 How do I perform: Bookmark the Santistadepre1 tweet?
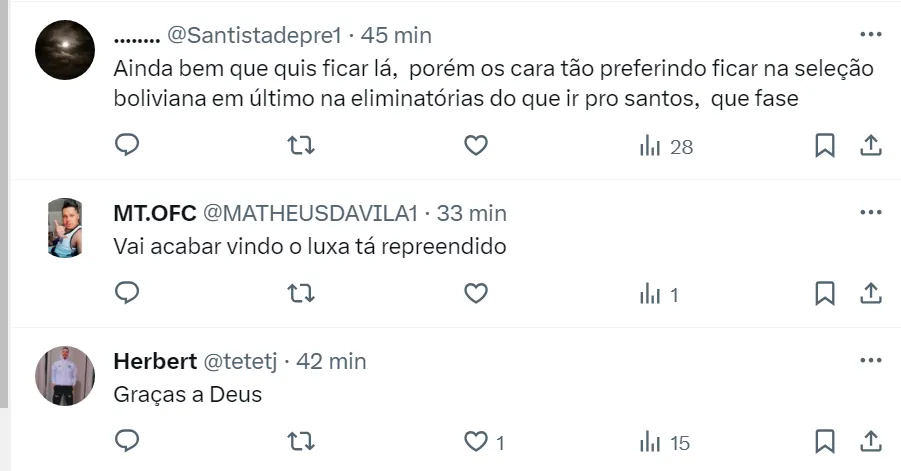825,146
